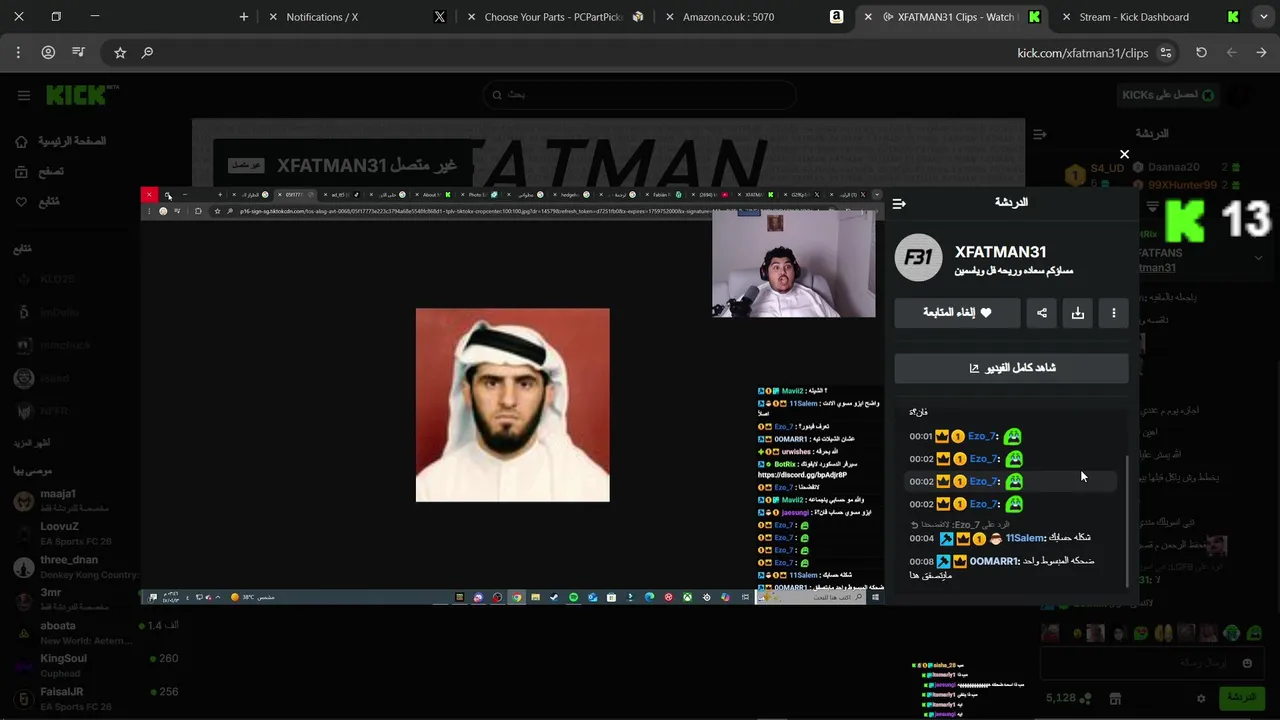The height and width of the screenshot is (720, 1280).
Task: Open browser profile icon
Action: pyautogui.click(x=48, y=52)
